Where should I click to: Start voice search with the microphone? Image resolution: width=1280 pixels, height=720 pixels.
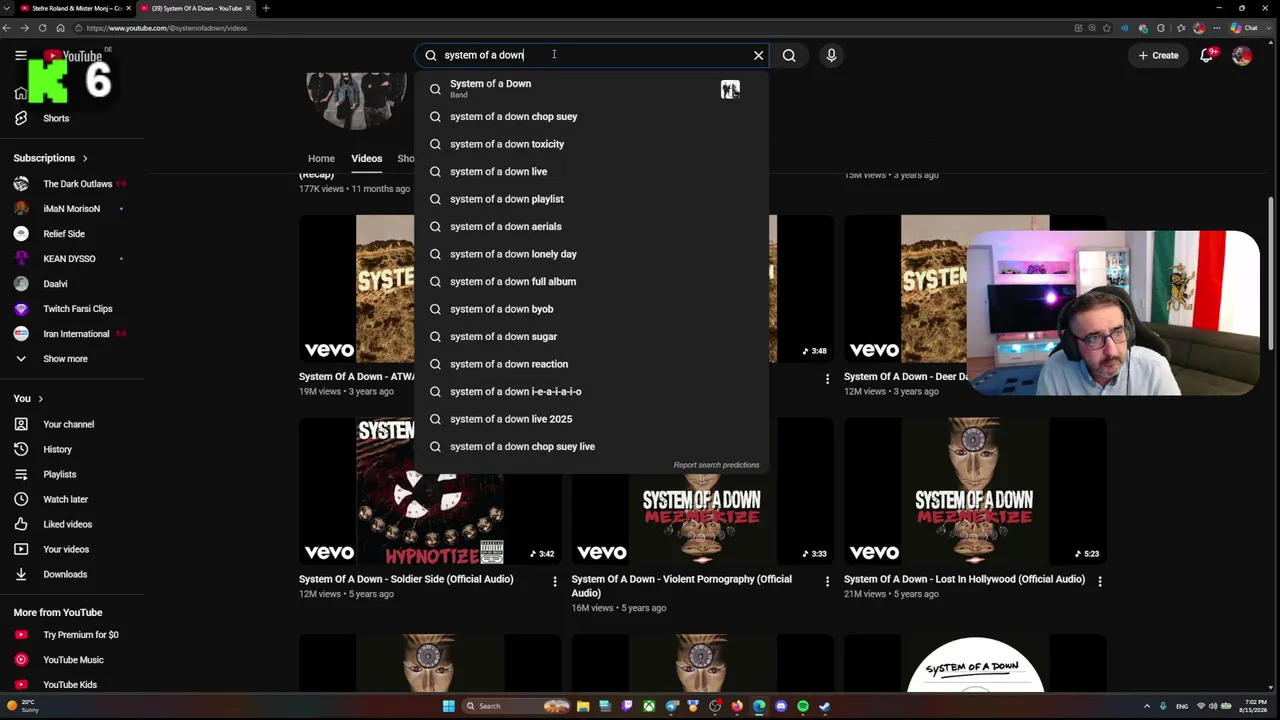pyautogui.click(x=831, y=55)
